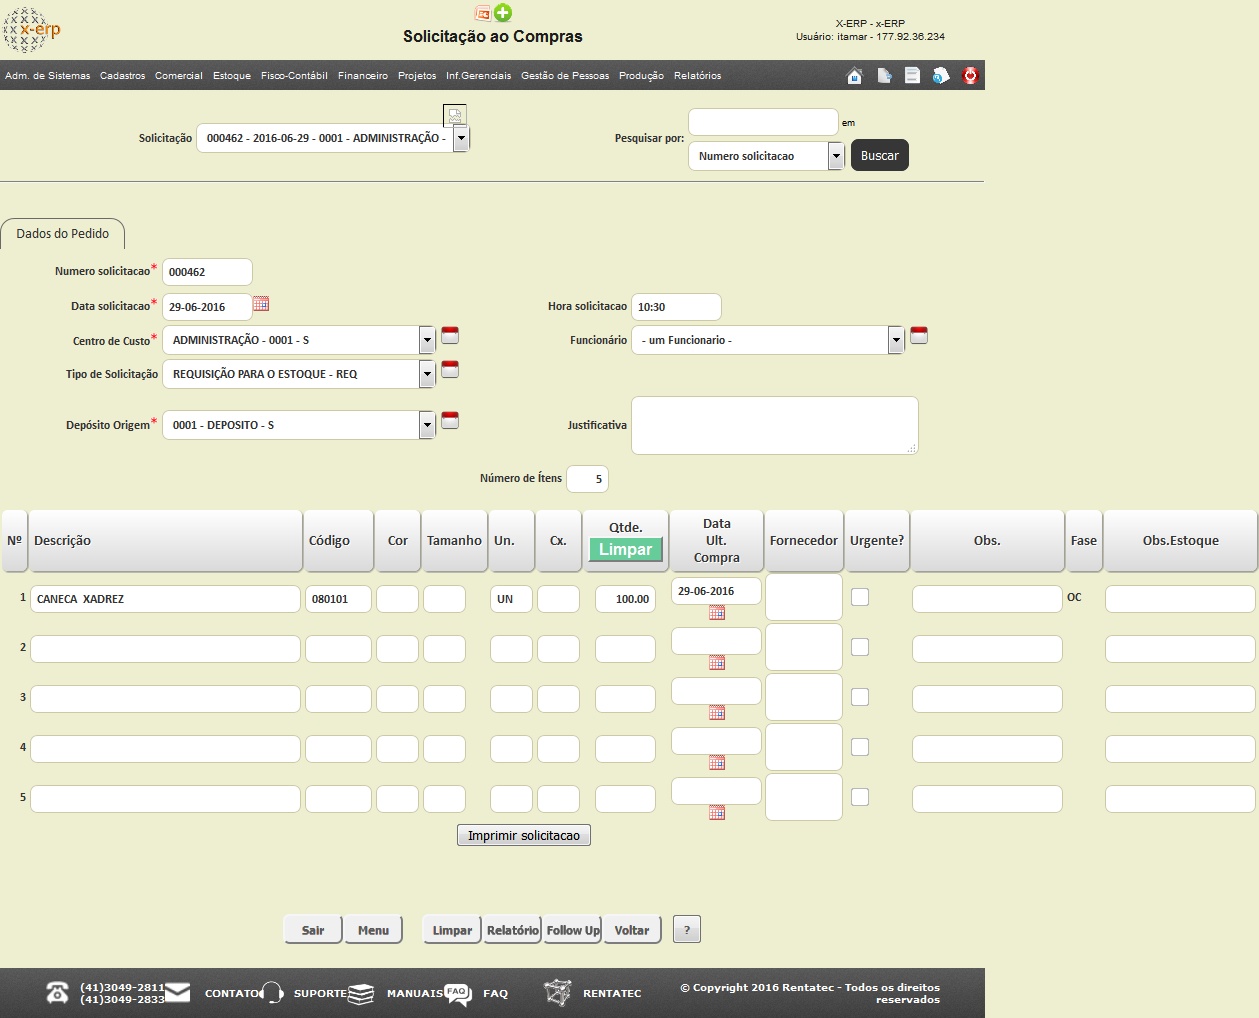The height and width of the screenshot is (1018, 1259).
Task: Click the broken image icon above the Solicitação dropdown
Action: pyautogui.click(x=455, y=114)
